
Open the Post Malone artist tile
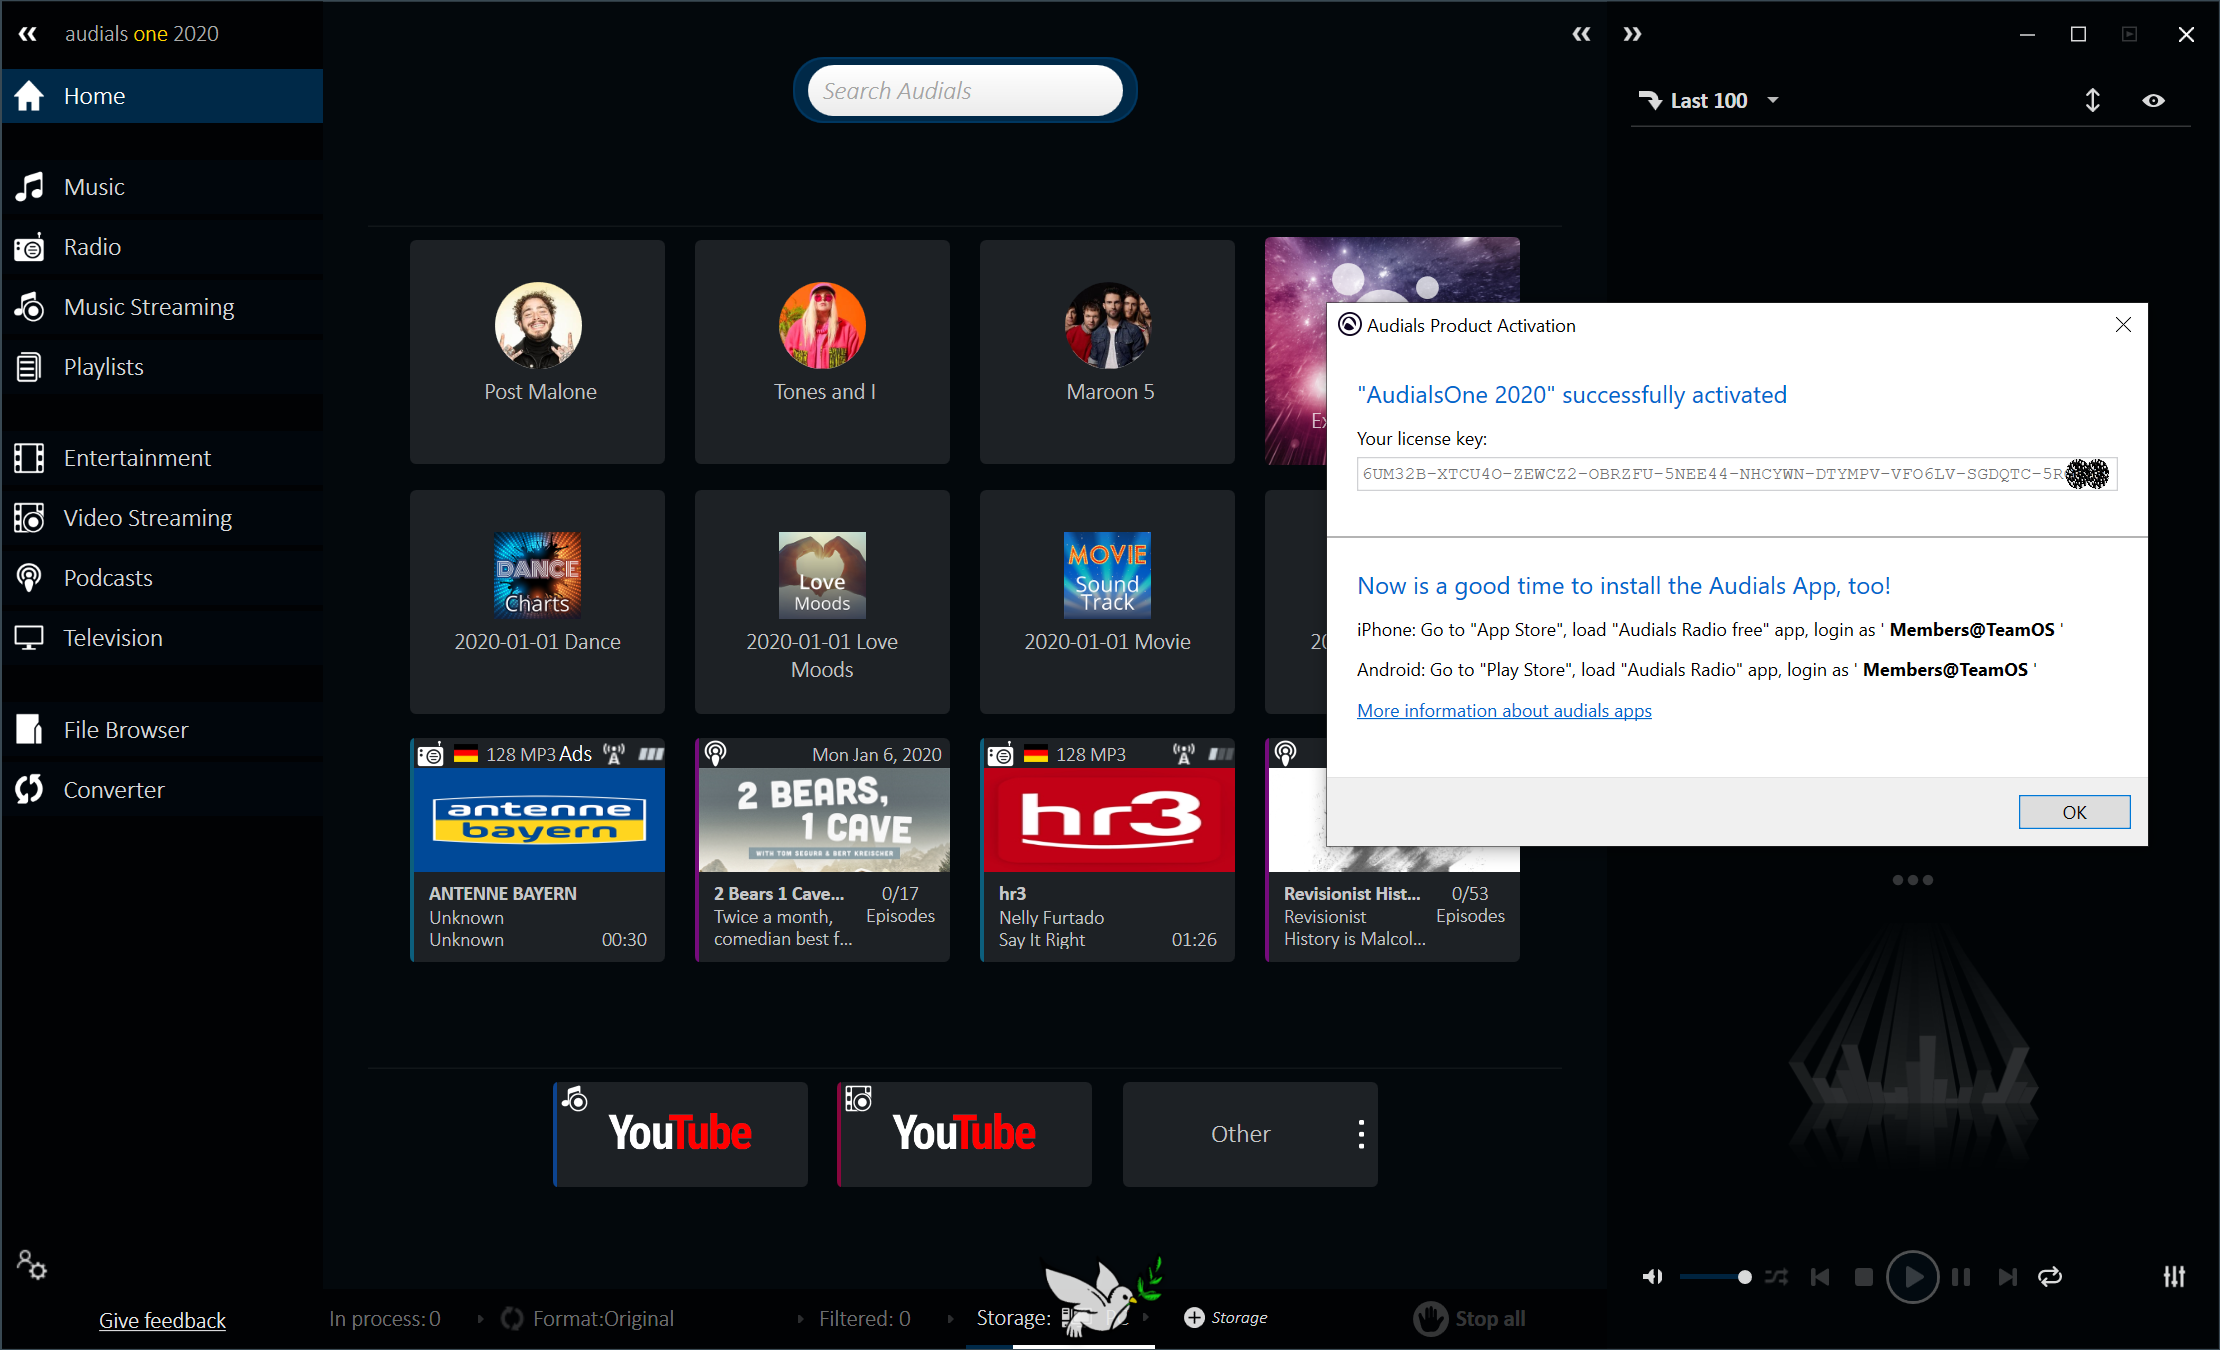coord(537,351)
